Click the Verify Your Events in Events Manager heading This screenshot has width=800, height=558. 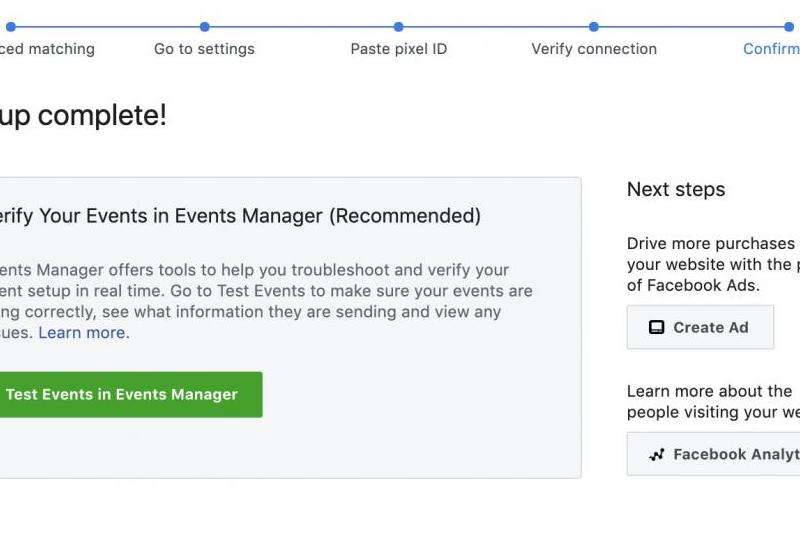coord(238,216)
